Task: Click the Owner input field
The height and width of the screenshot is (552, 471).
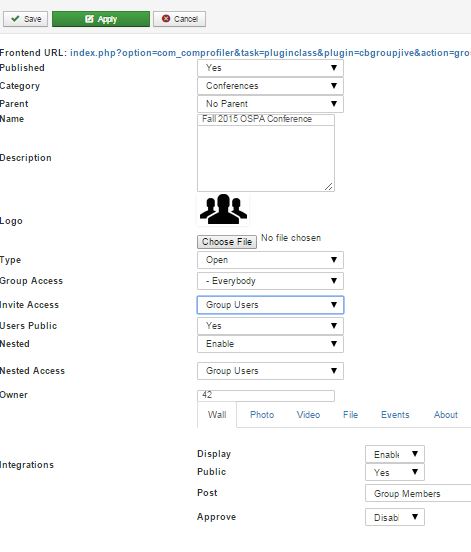Action: 266,396
